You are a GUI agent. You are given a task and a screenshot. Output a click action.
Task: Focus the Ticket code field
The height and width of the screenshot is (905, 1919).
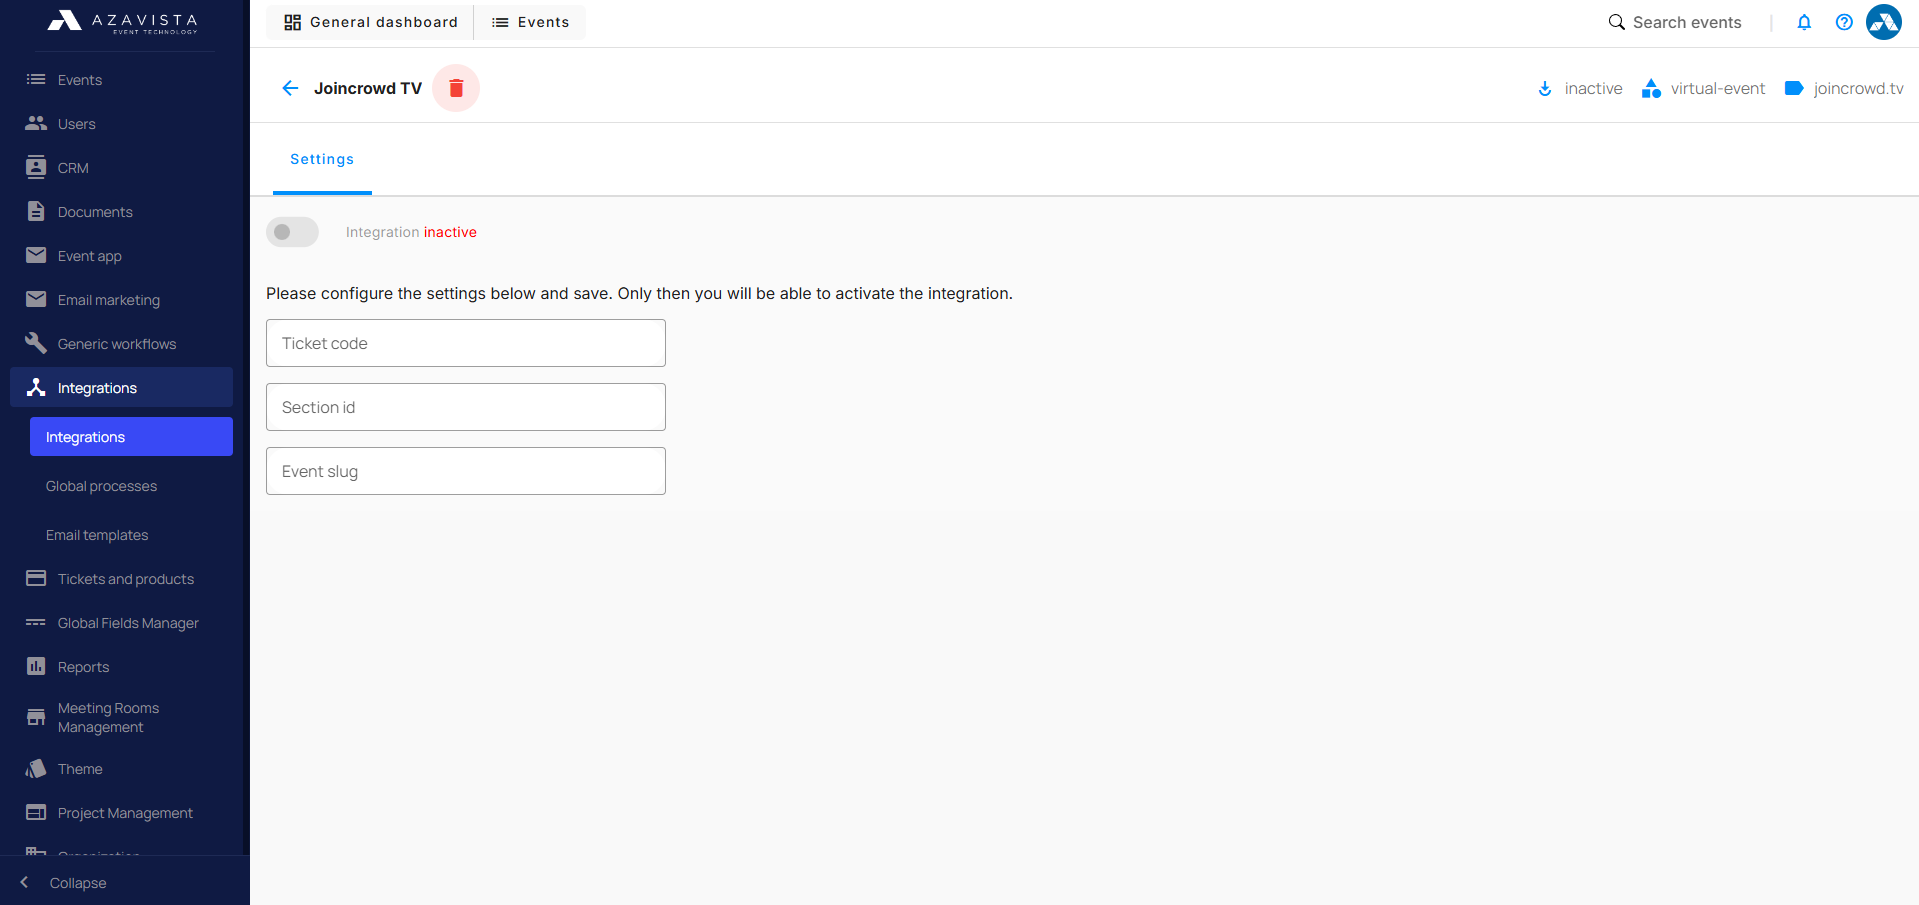pyautogui.click(x=466, y=343)
